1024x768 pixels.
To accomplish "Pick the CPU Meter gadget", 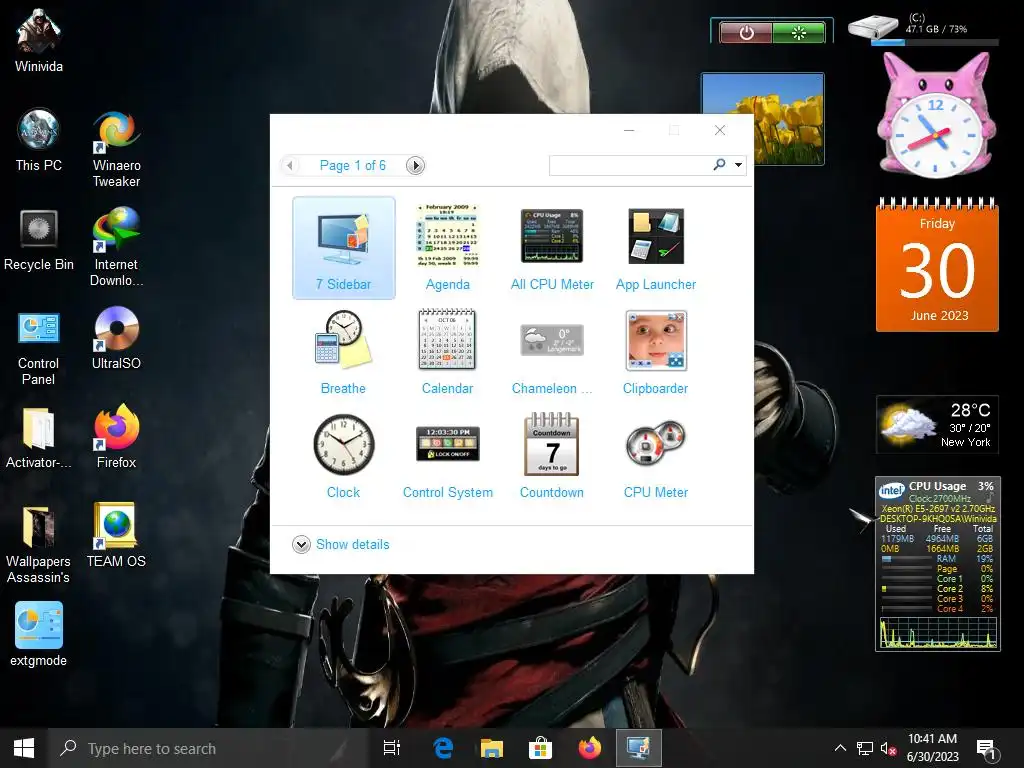I will coord(656,456).
